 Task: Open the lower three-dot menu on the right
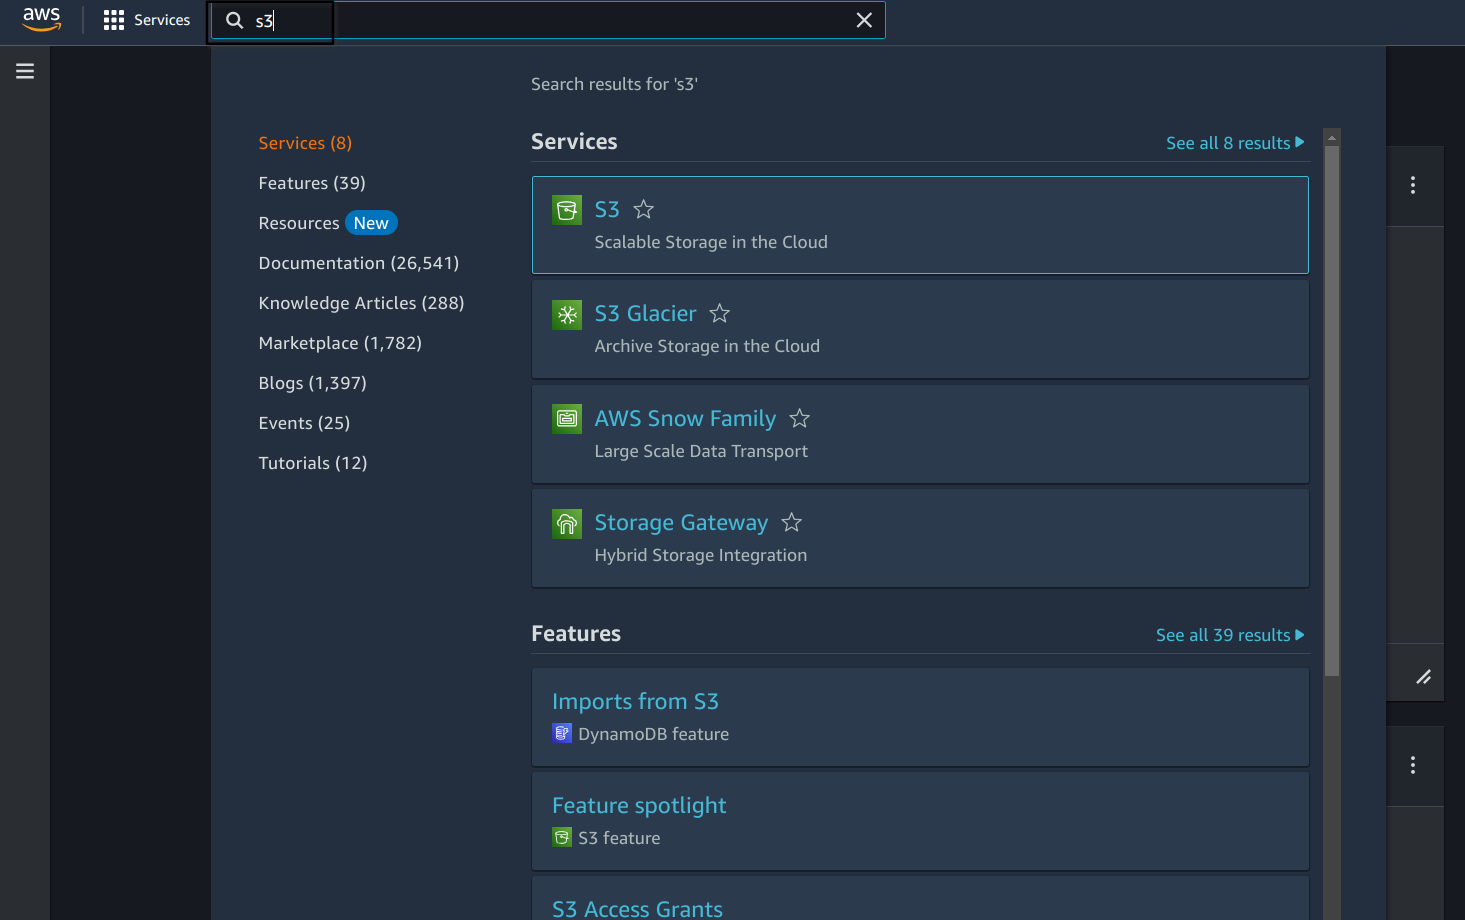coord(1413,765)
